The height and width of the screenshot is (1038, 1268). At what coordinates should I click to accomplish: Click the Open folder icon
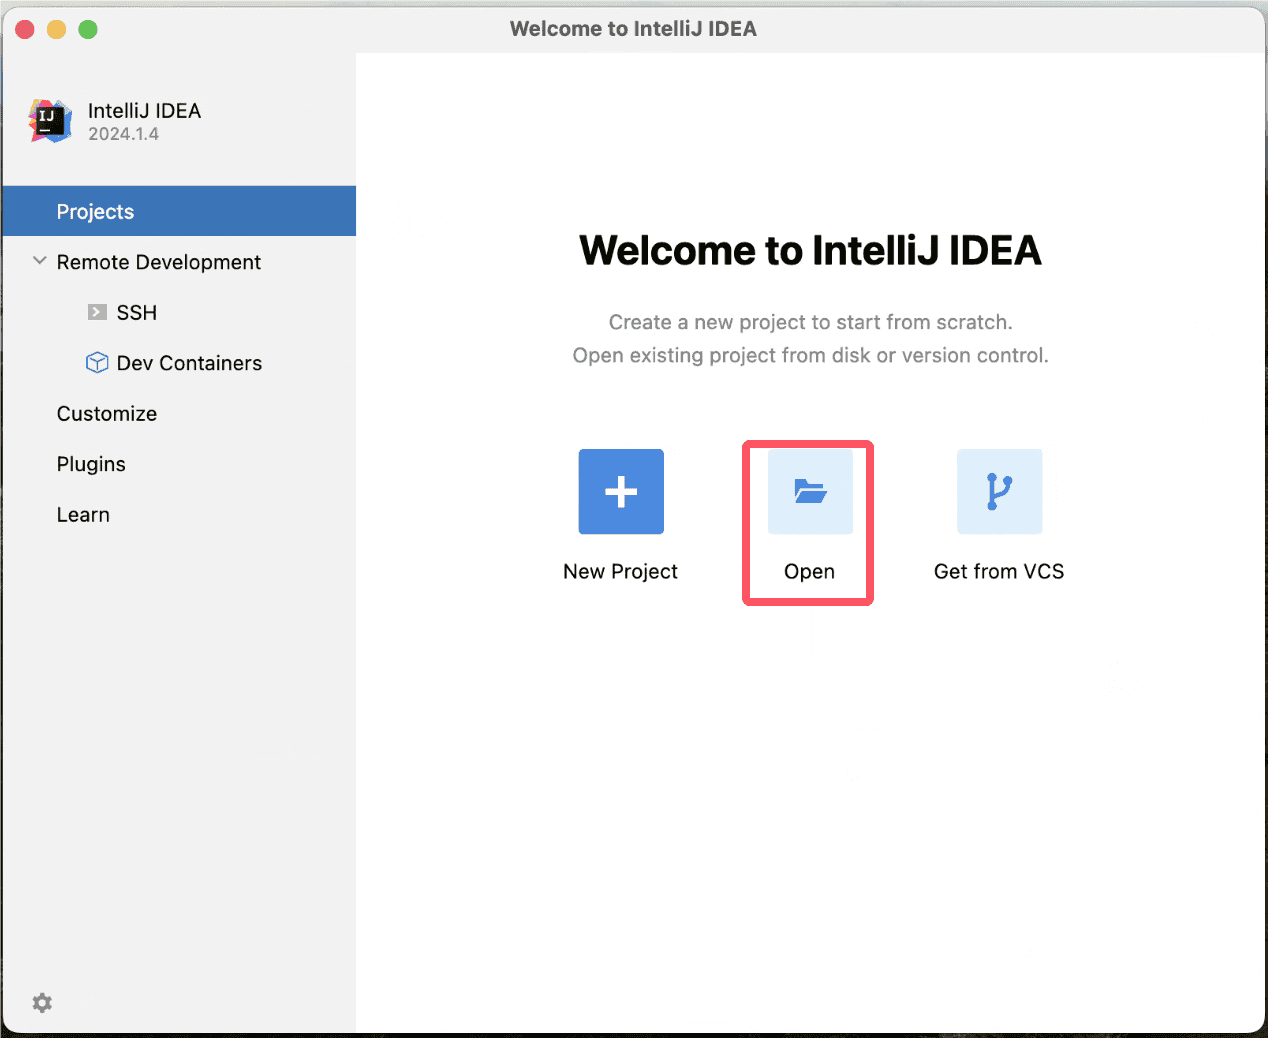pyautogui.click(x=810, y=491)
